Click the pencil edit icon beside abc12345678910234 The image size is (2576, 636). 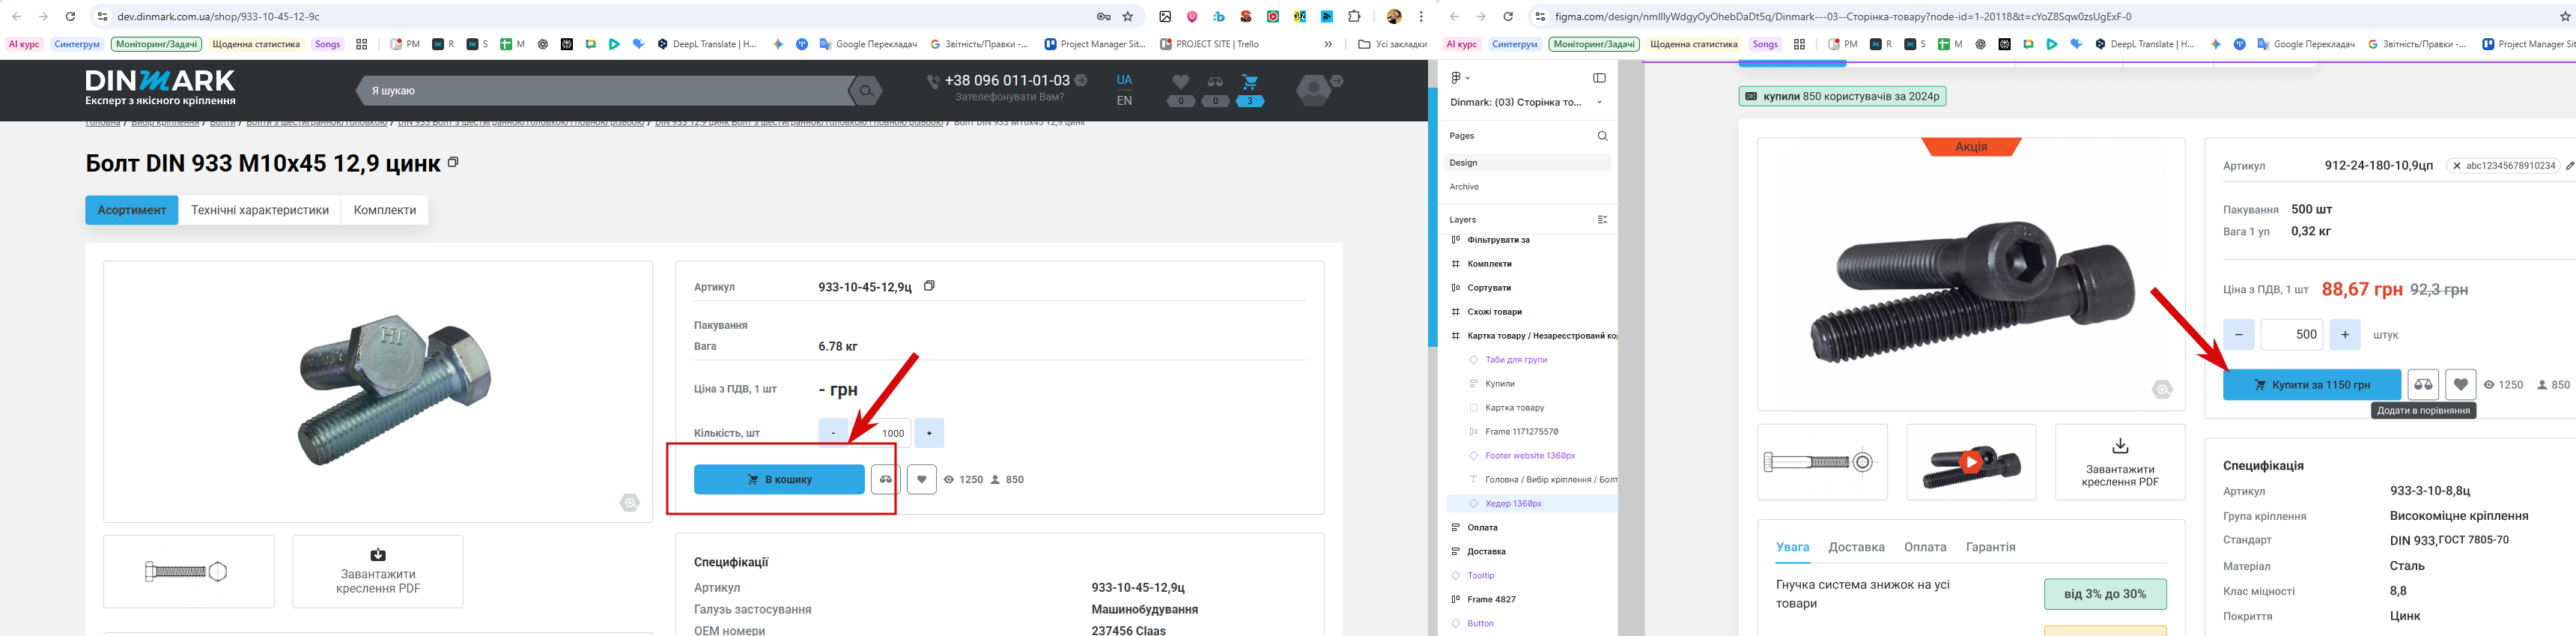coord(2570,166)
